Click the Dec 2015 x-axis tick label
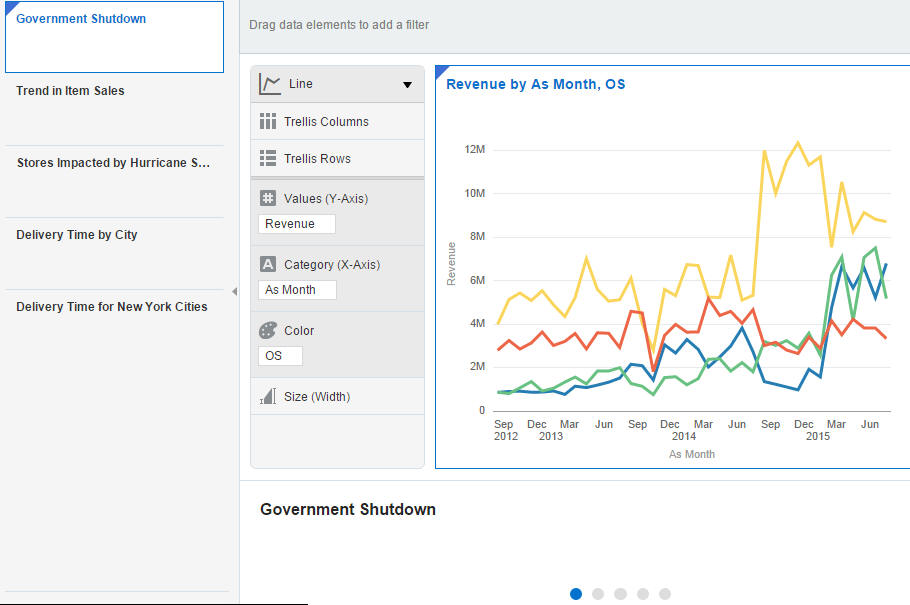This screenshot has height=605, width=910. [x=810, y=430]
